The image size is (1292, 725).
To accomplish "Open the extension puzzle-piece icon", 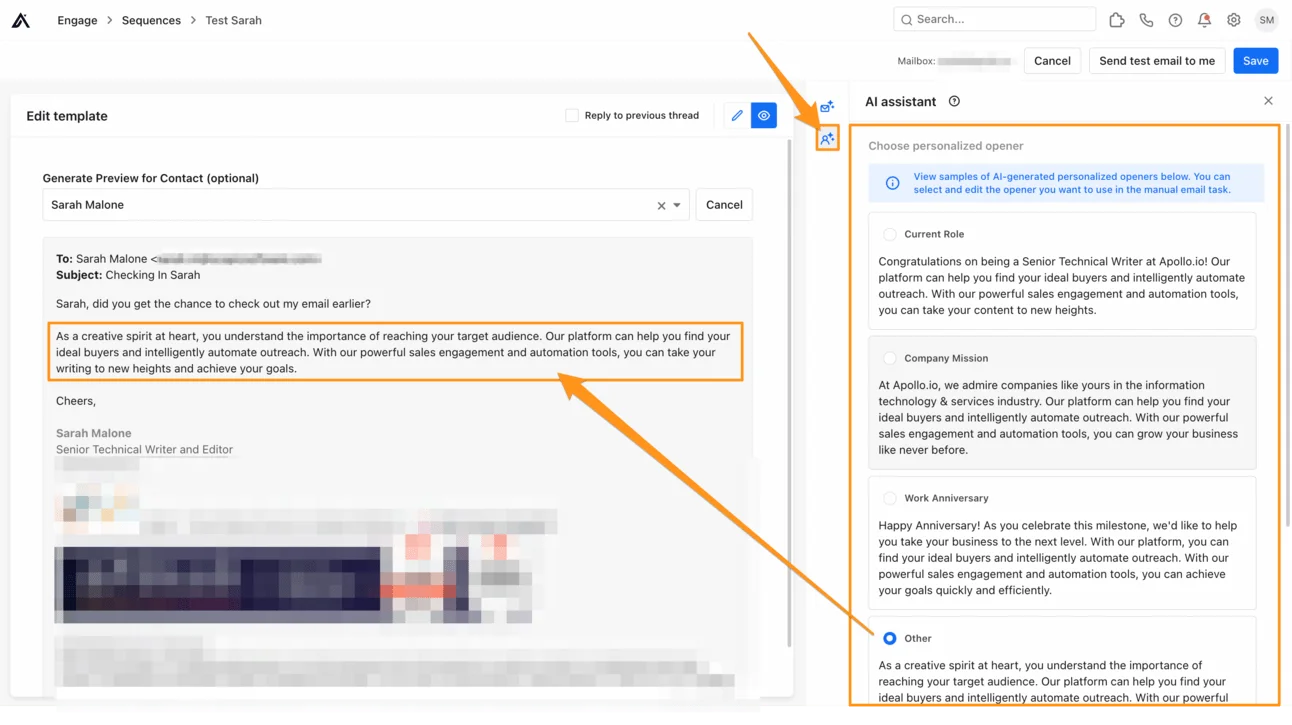I will click(x=1117, y=20).
